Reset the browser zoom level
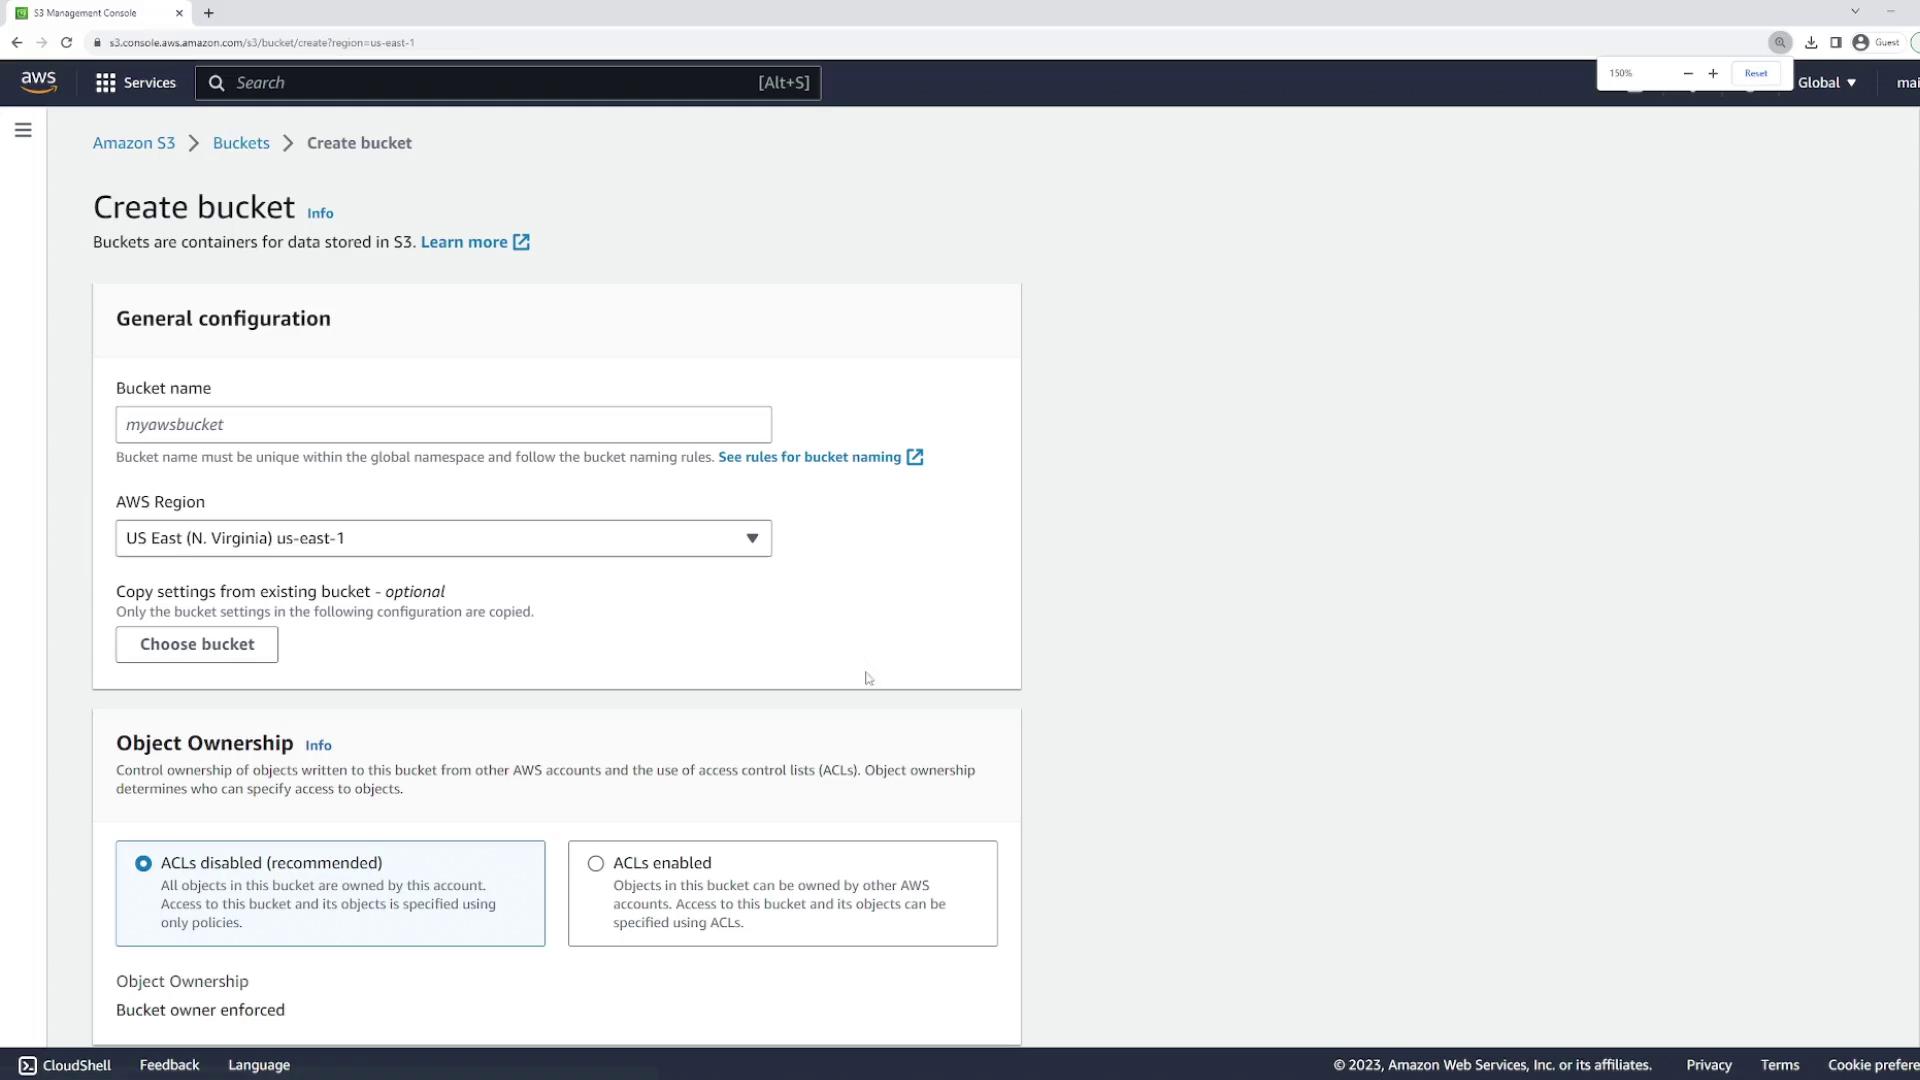This screenshot has height=1080, width=1920. [x=1755, y=73]
